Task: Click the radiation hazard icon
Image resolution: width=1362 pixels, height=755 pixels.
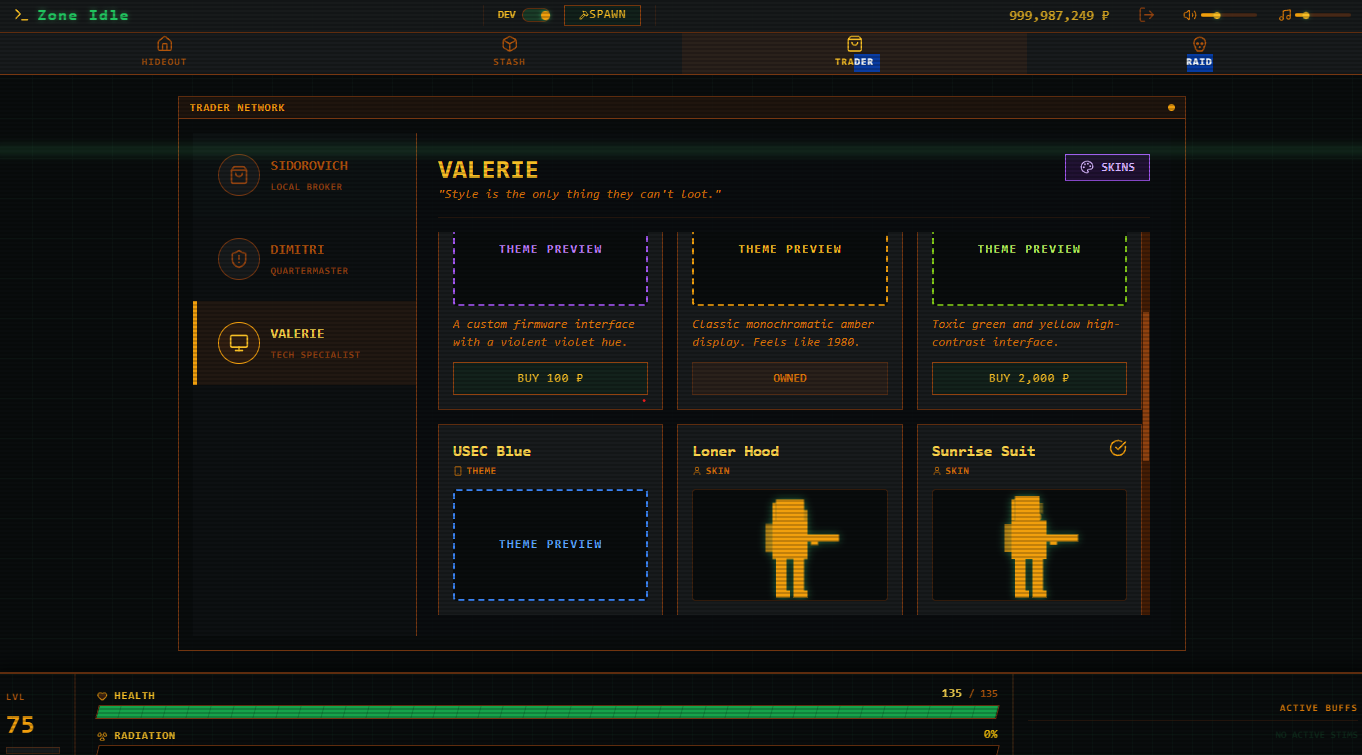Action: pyautogui.click(x=102, y=736)
